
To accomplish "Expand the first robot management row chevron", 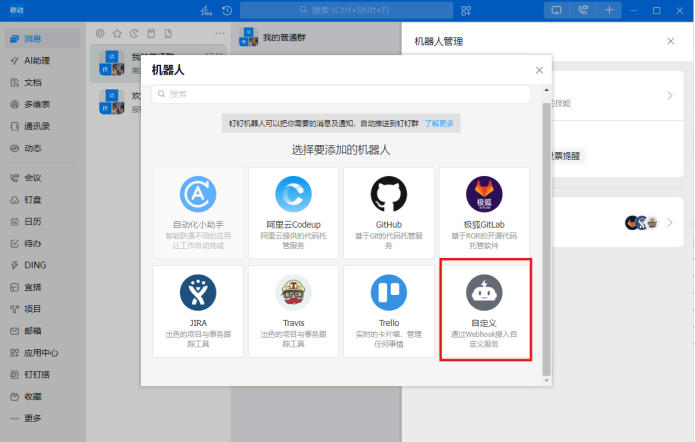I will [670, 96].
